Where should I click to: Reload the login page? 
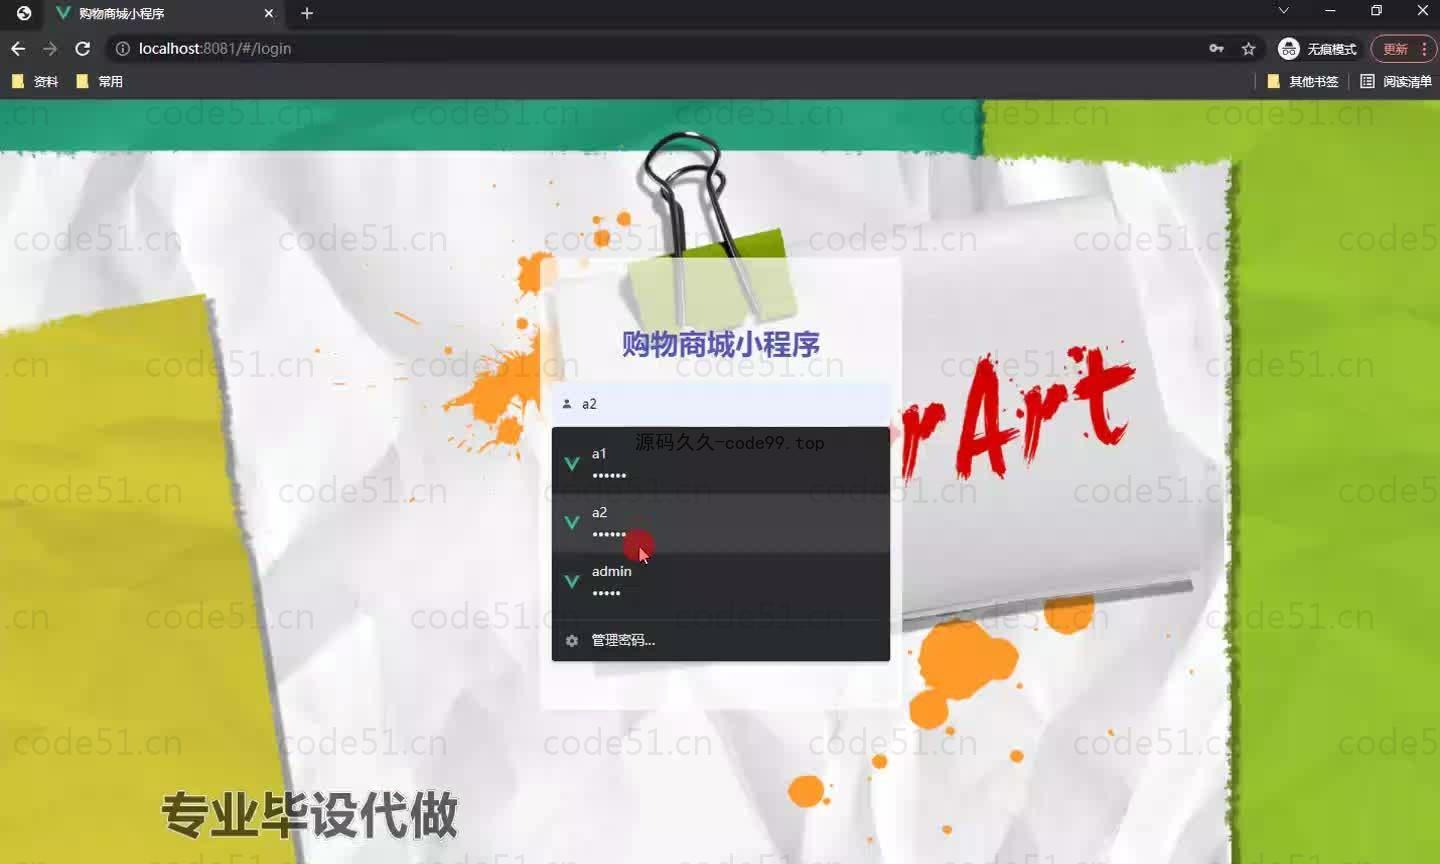tap(83, 48)
